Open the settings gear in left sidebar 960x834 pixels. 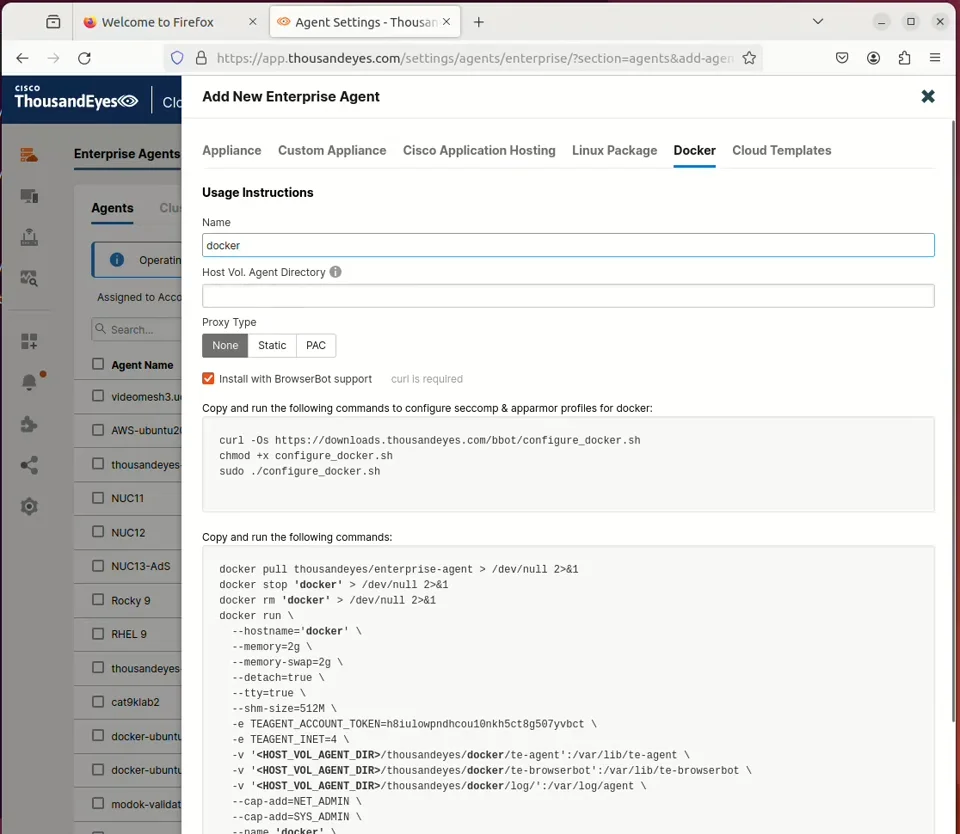coord(29,506)
